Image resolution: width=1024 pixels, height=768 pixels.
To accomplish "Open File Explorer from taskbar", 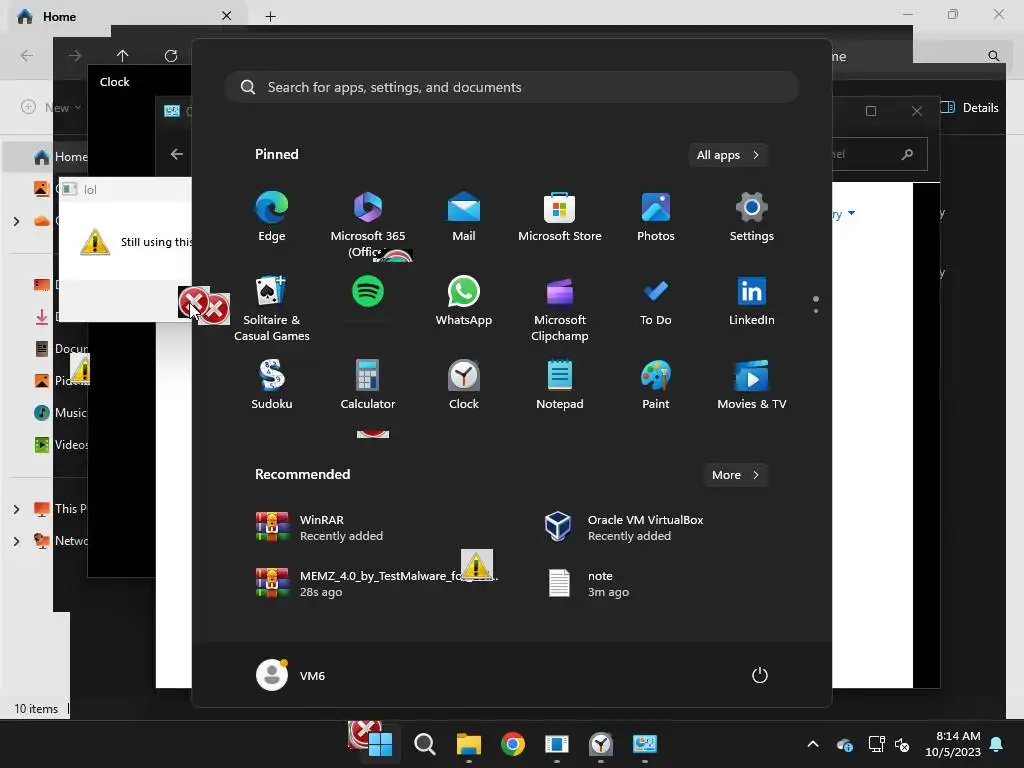I will point(468,744).
